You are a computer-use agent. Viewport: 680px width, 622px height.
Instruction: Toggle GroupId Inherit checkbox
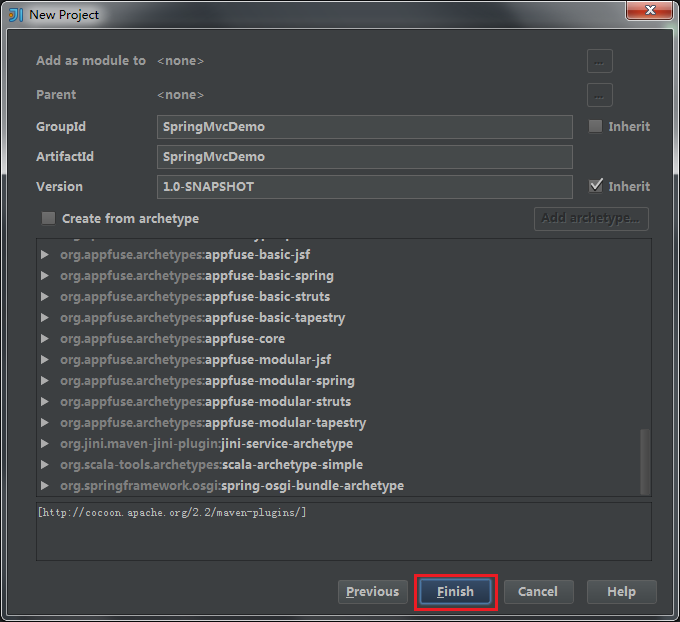pos(595,127)
